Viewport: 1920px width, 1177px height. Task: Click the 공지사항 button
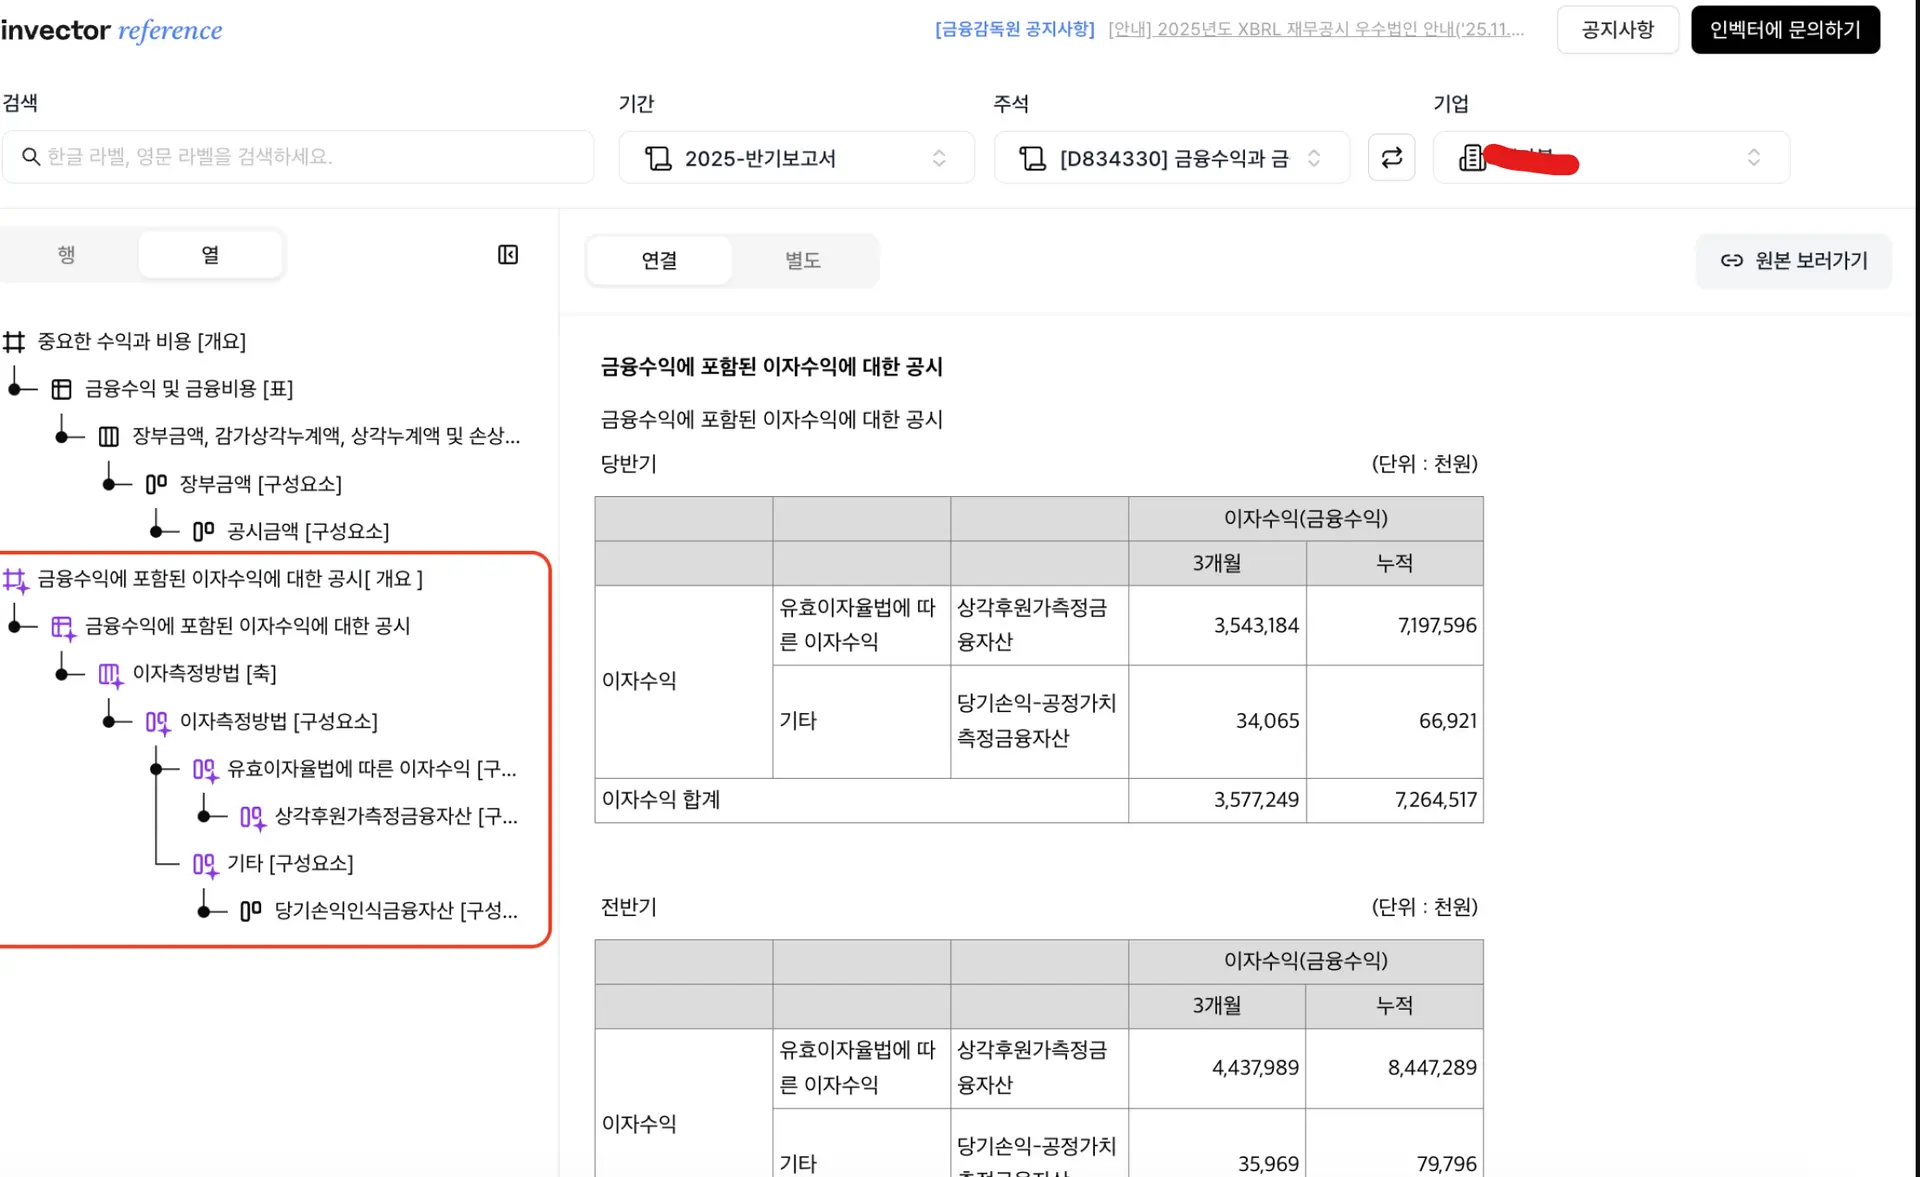(x=1617, y=30)
